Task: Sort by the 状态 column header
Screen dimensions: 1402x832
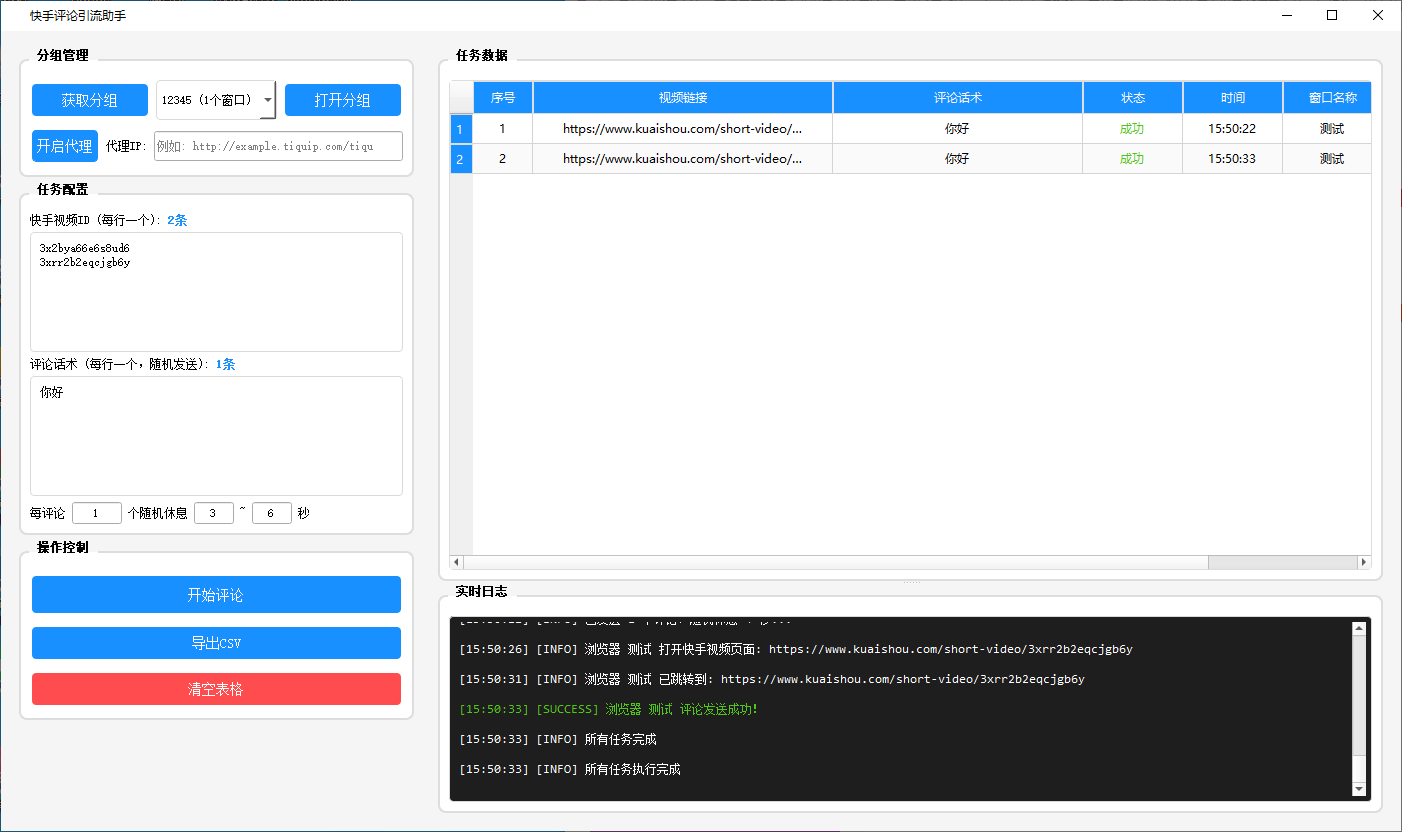Action: click(1133, 98)
